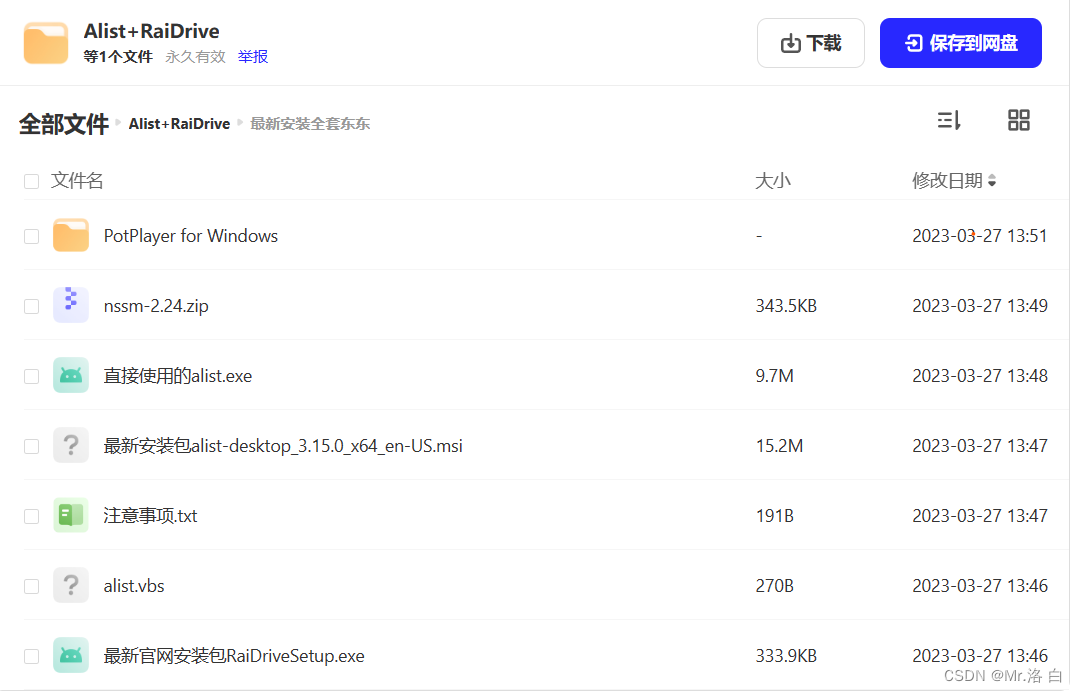Check the select-all checkbox in the header row
The width and height of the screenshot is (1077, 692).
click(x=31, y=181)
